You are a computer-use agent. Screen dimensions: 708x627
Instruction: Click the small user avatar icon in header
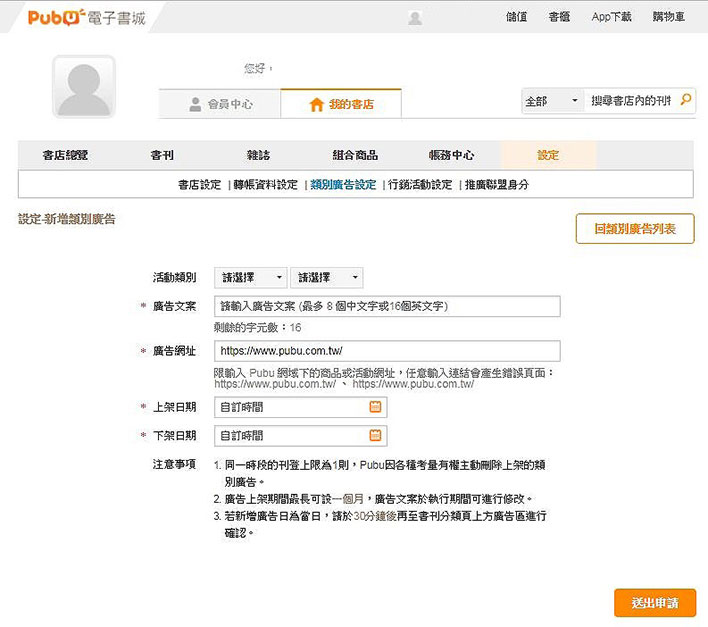click(415, 18)
